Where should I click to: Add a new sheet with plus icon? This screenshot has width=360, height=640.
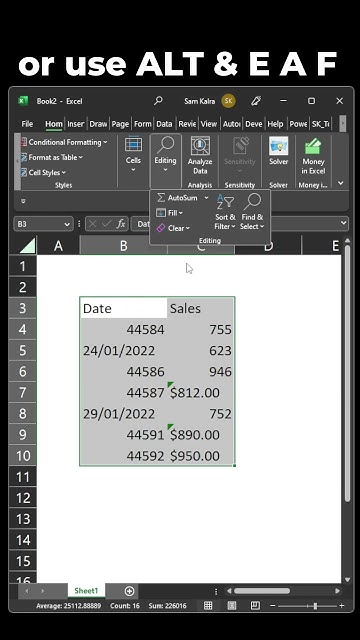click(x=129, y=591)
